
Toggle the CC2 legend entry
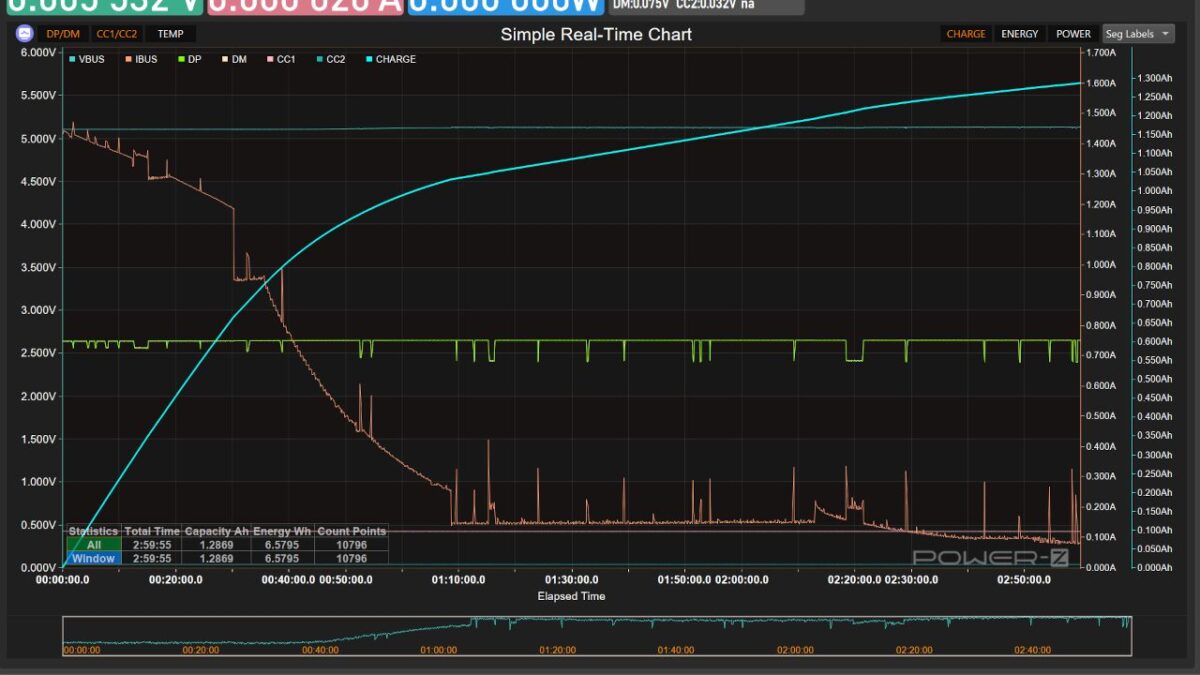[x=330, y=59]
